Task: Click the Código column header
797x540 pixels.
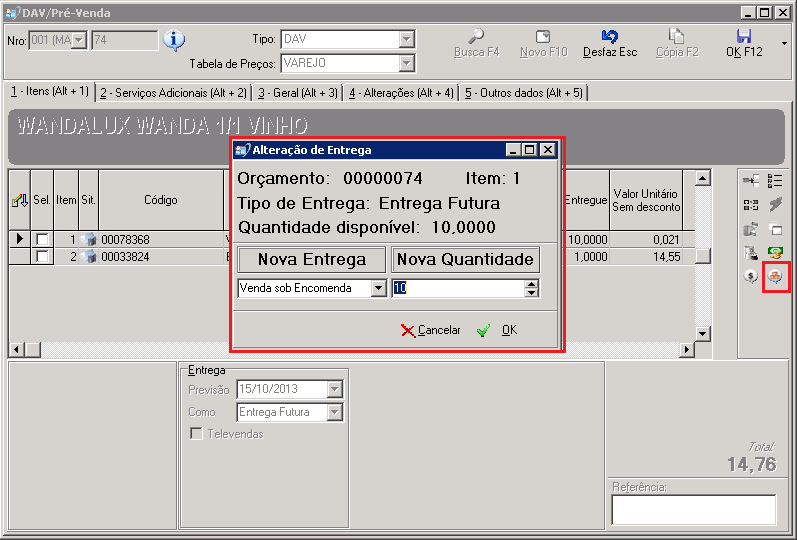Action: (x=161, y=200)
